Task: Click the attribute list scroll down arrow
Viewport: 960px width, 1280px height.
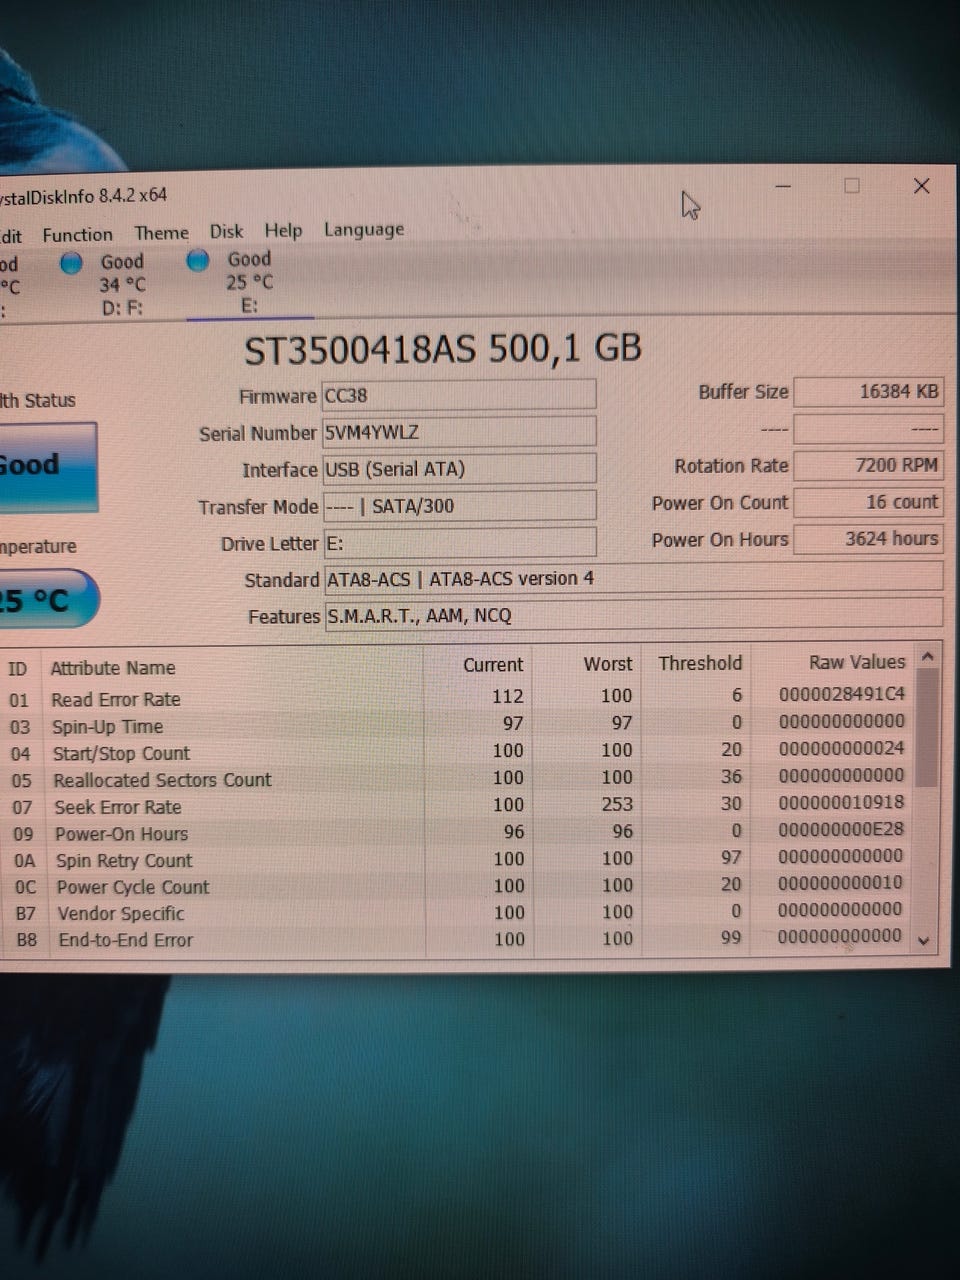Action: pos(924,940)
